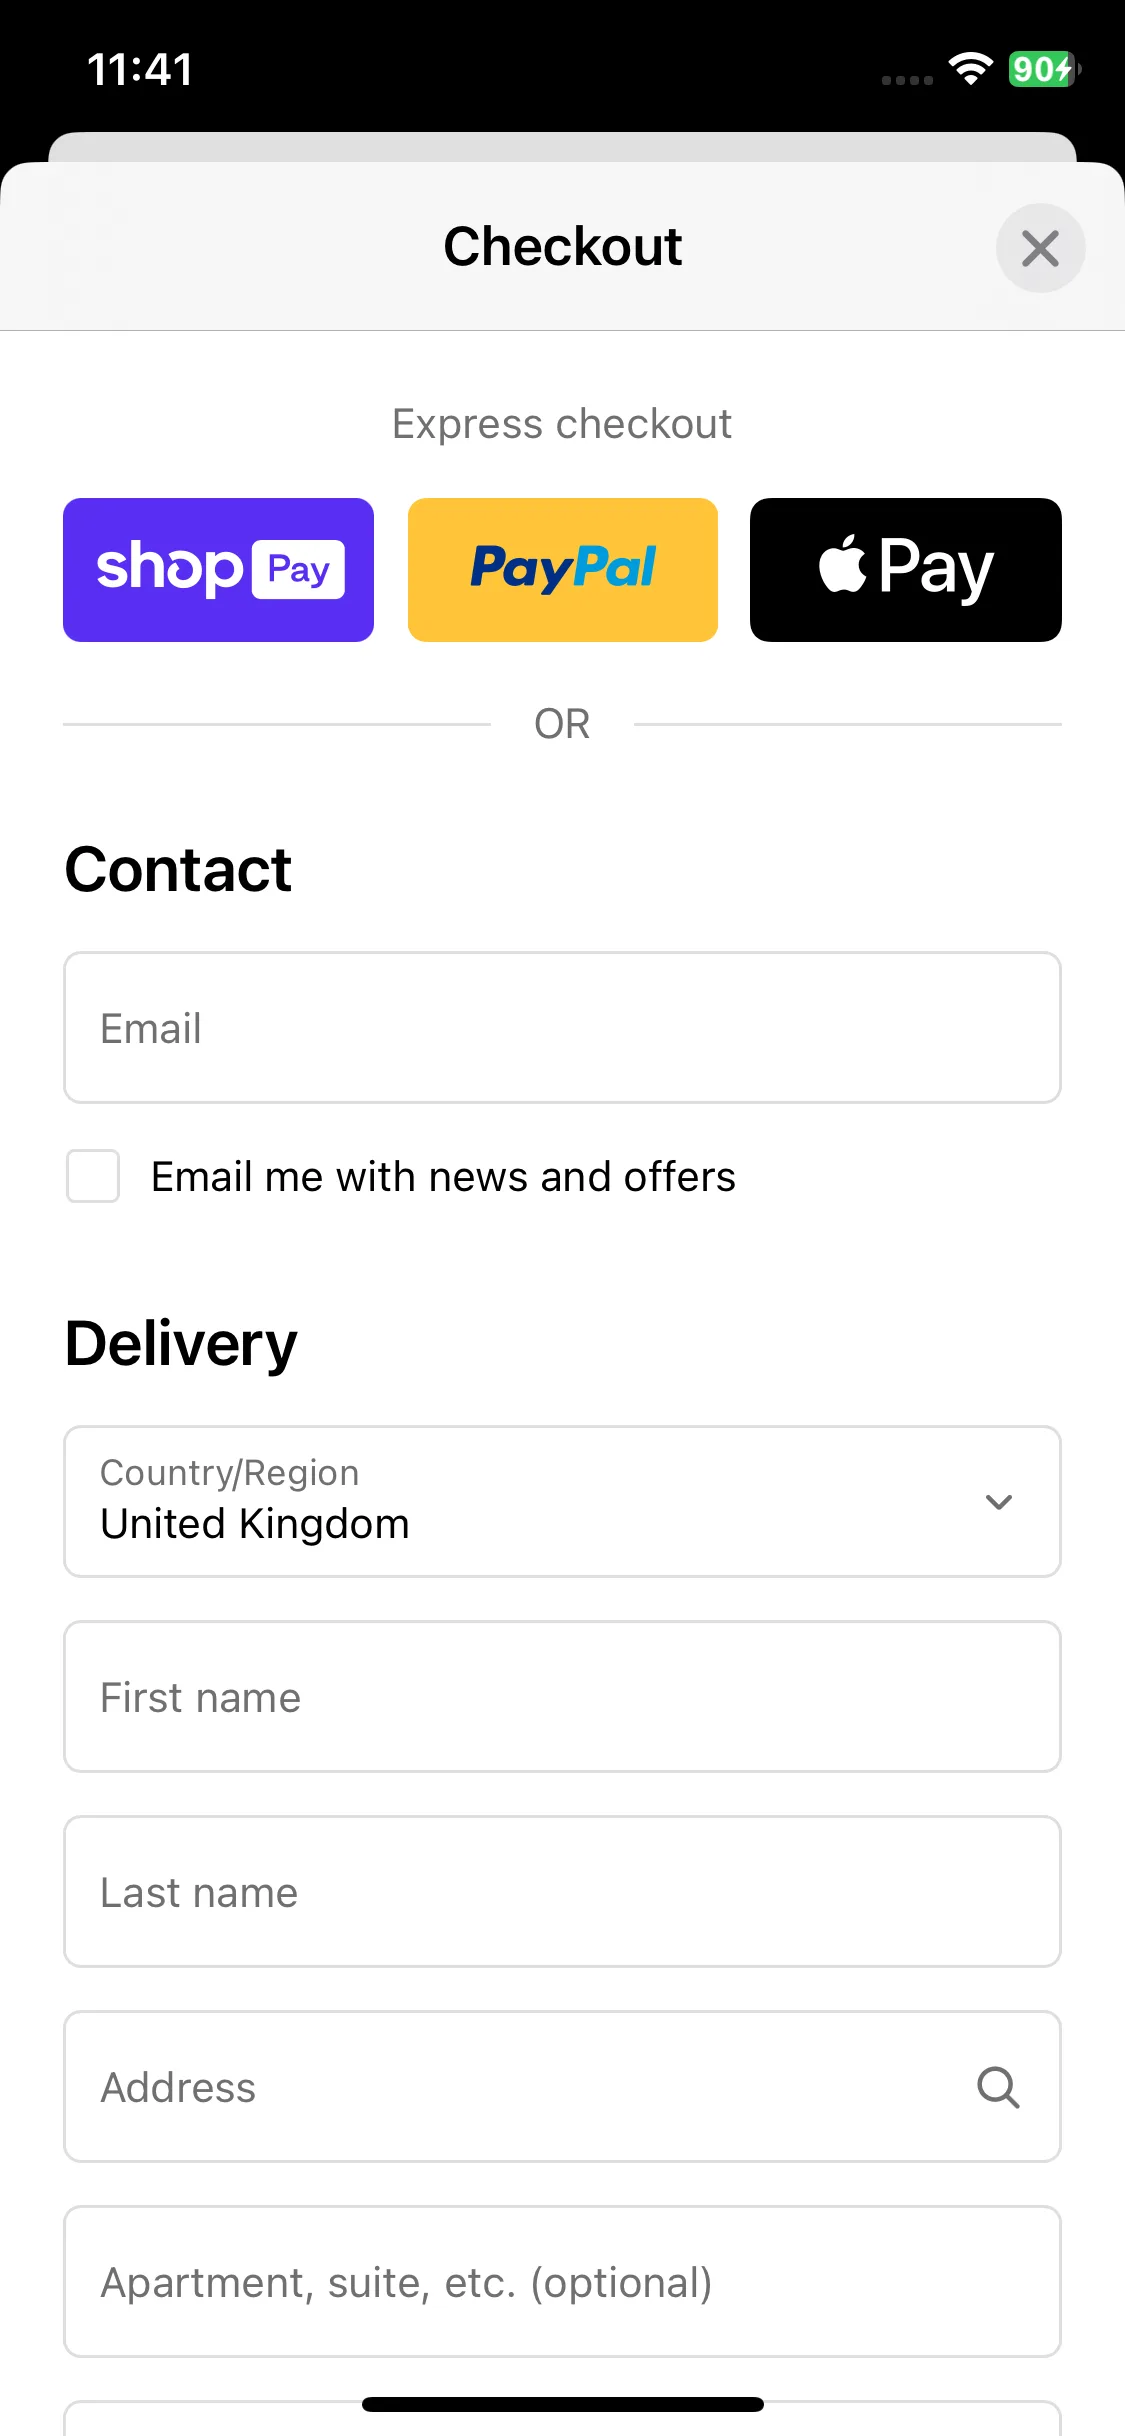This screenshot has width=1125, height=2436.
Task: Choose PayPal express checkout
Action: coord(563,570)
